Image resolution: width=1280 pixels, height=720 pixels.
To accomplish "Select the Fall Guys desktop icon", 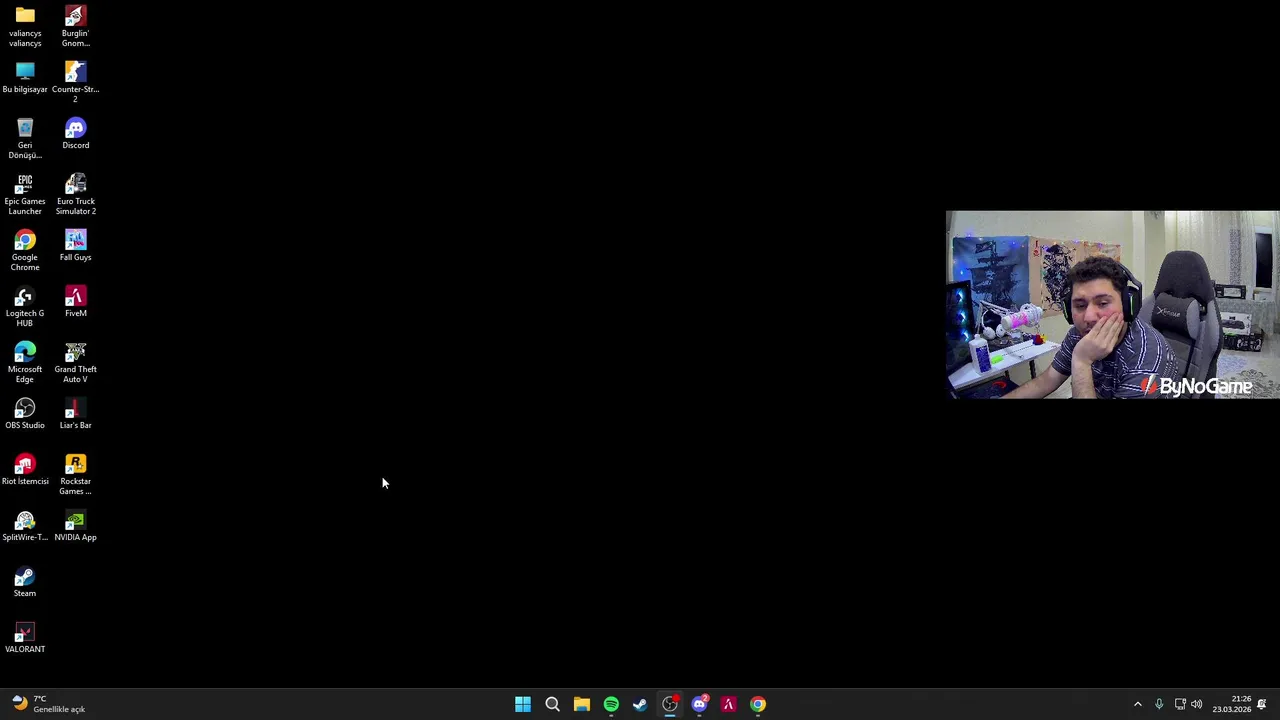I will point(75,246).
